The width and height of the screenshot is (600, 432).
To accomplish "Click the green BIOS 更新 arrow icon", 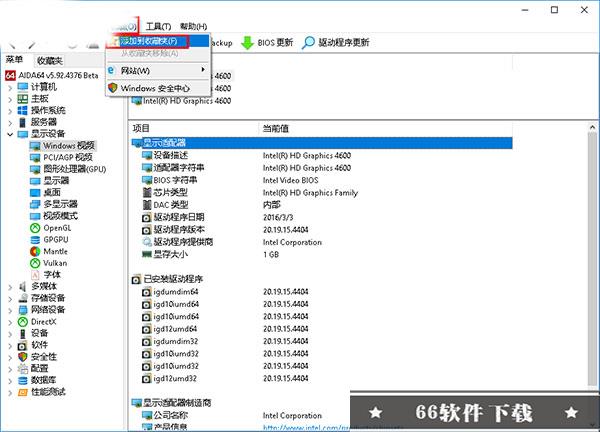I will pos(247,43).
